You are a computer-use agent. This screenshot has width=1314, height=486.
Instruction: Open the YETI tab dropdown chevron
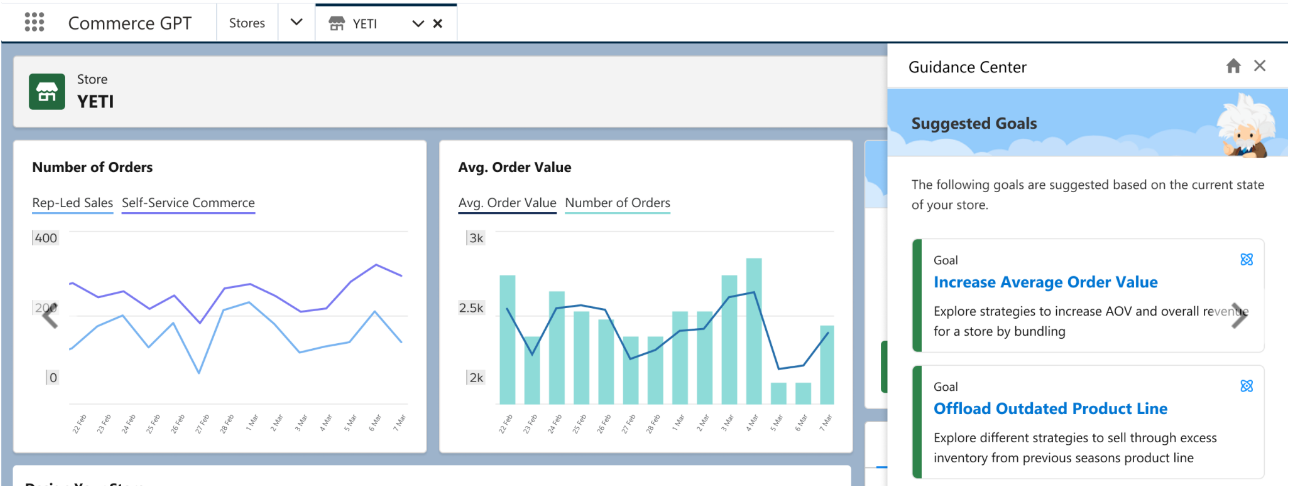pyautogui.click(x=418, y=24)
